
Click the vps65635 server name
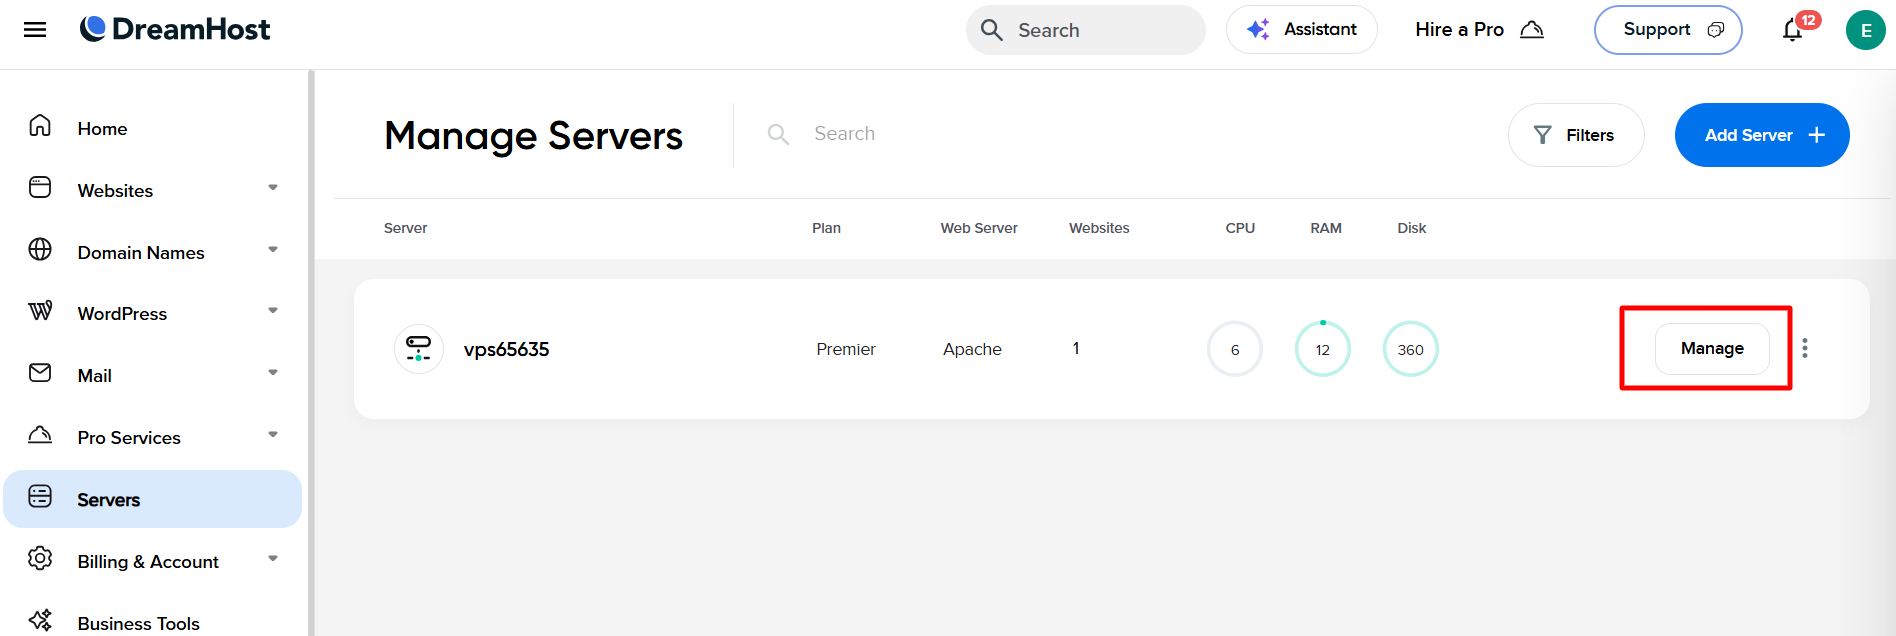(x=506, y=349)
